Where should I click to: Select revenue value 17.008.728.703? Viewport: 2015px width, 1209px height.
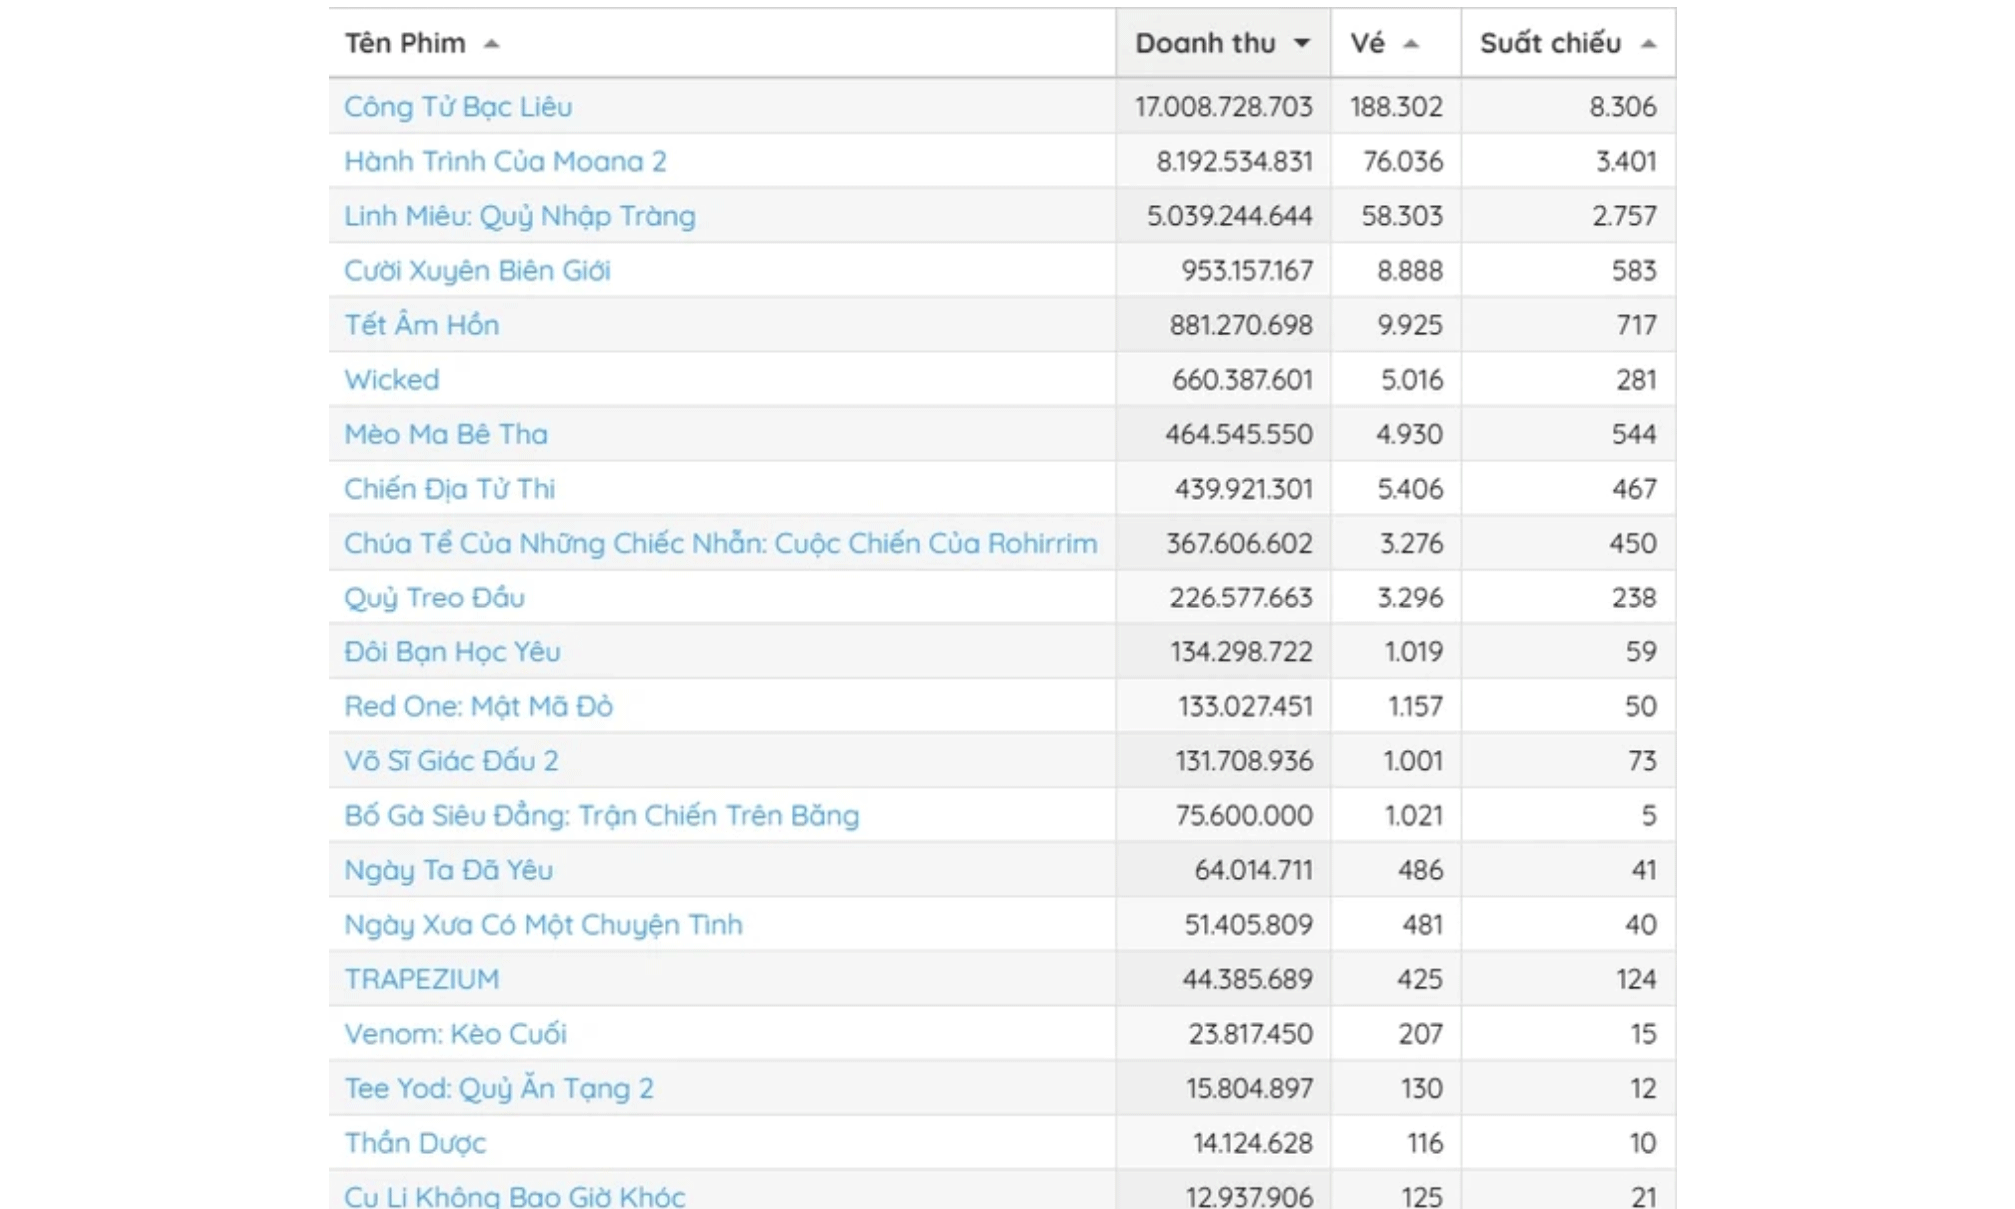(1223, 107)
